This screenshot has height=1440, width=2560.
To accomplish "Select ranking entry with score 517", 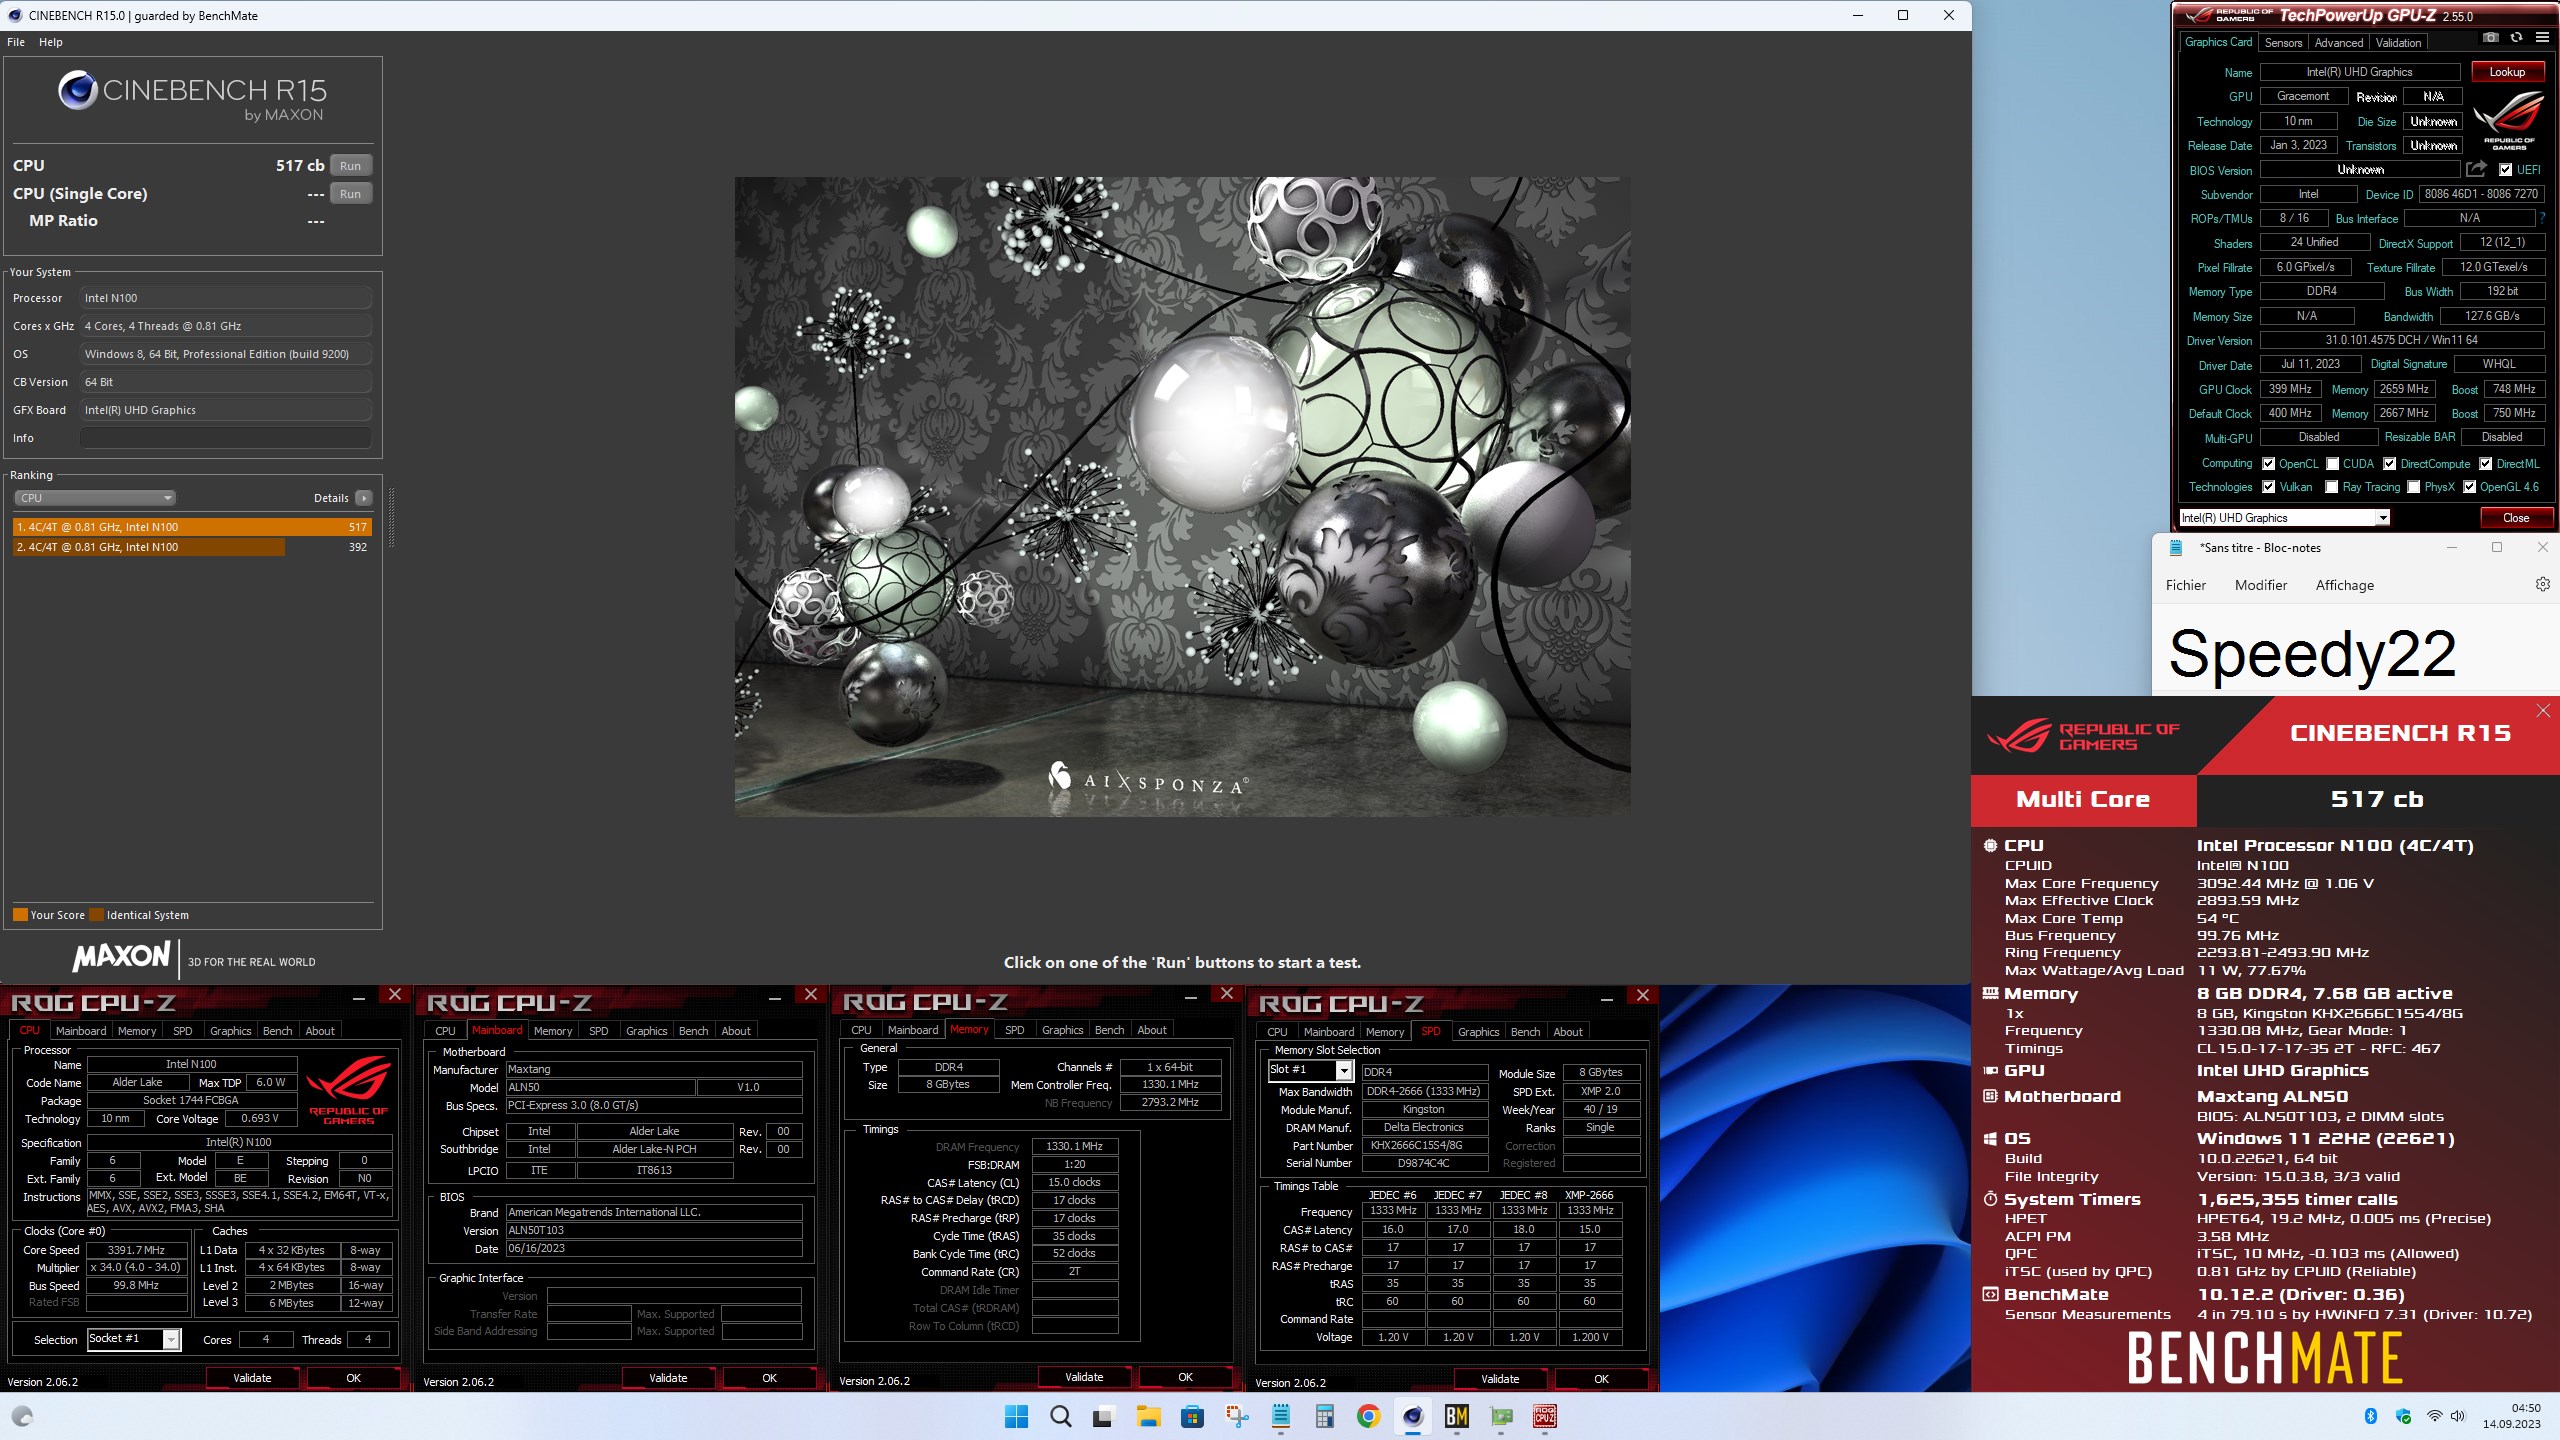I will (x=192, y=527).
